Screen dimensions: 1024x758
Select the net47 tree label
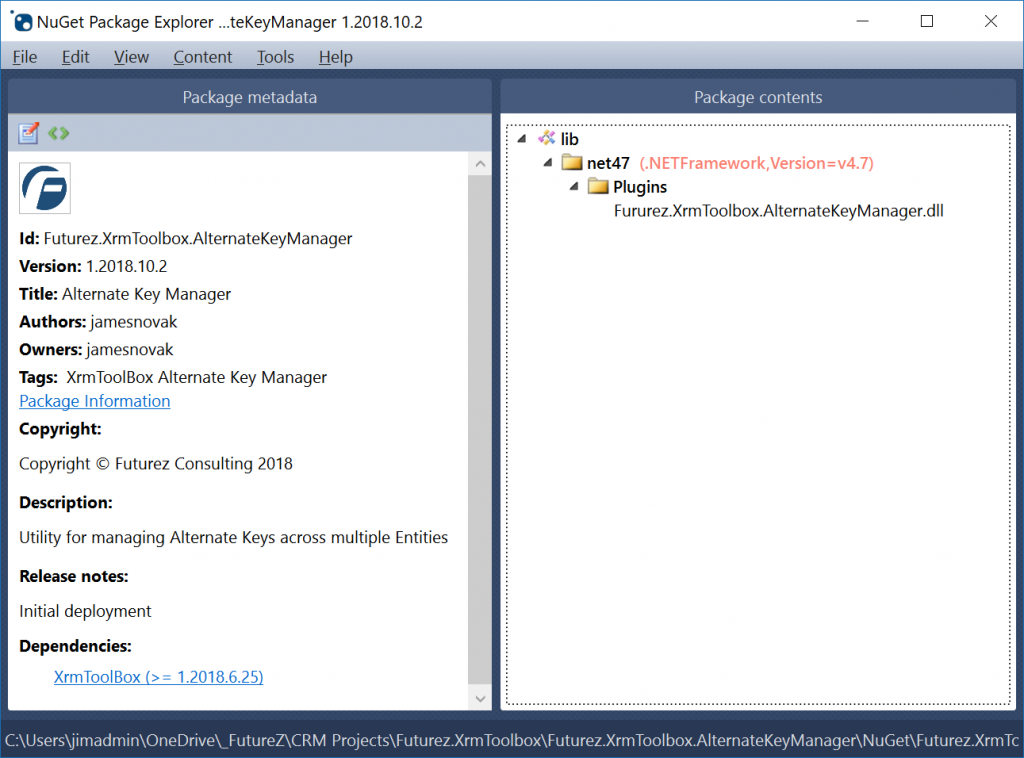click(608, 163)
